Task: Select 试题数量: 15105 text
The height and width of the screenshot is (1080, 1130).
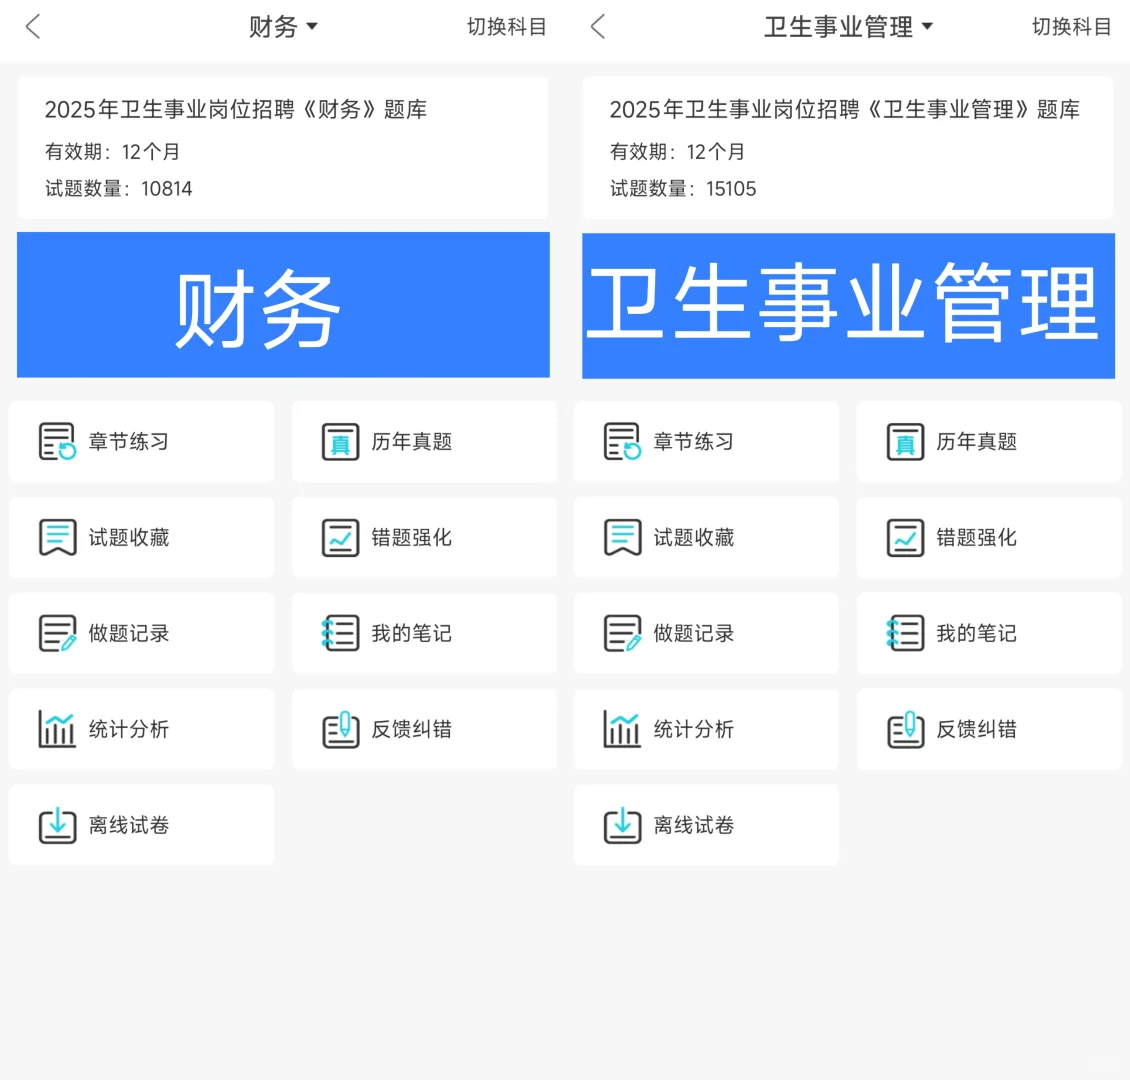Action: (x=683, y=189)
